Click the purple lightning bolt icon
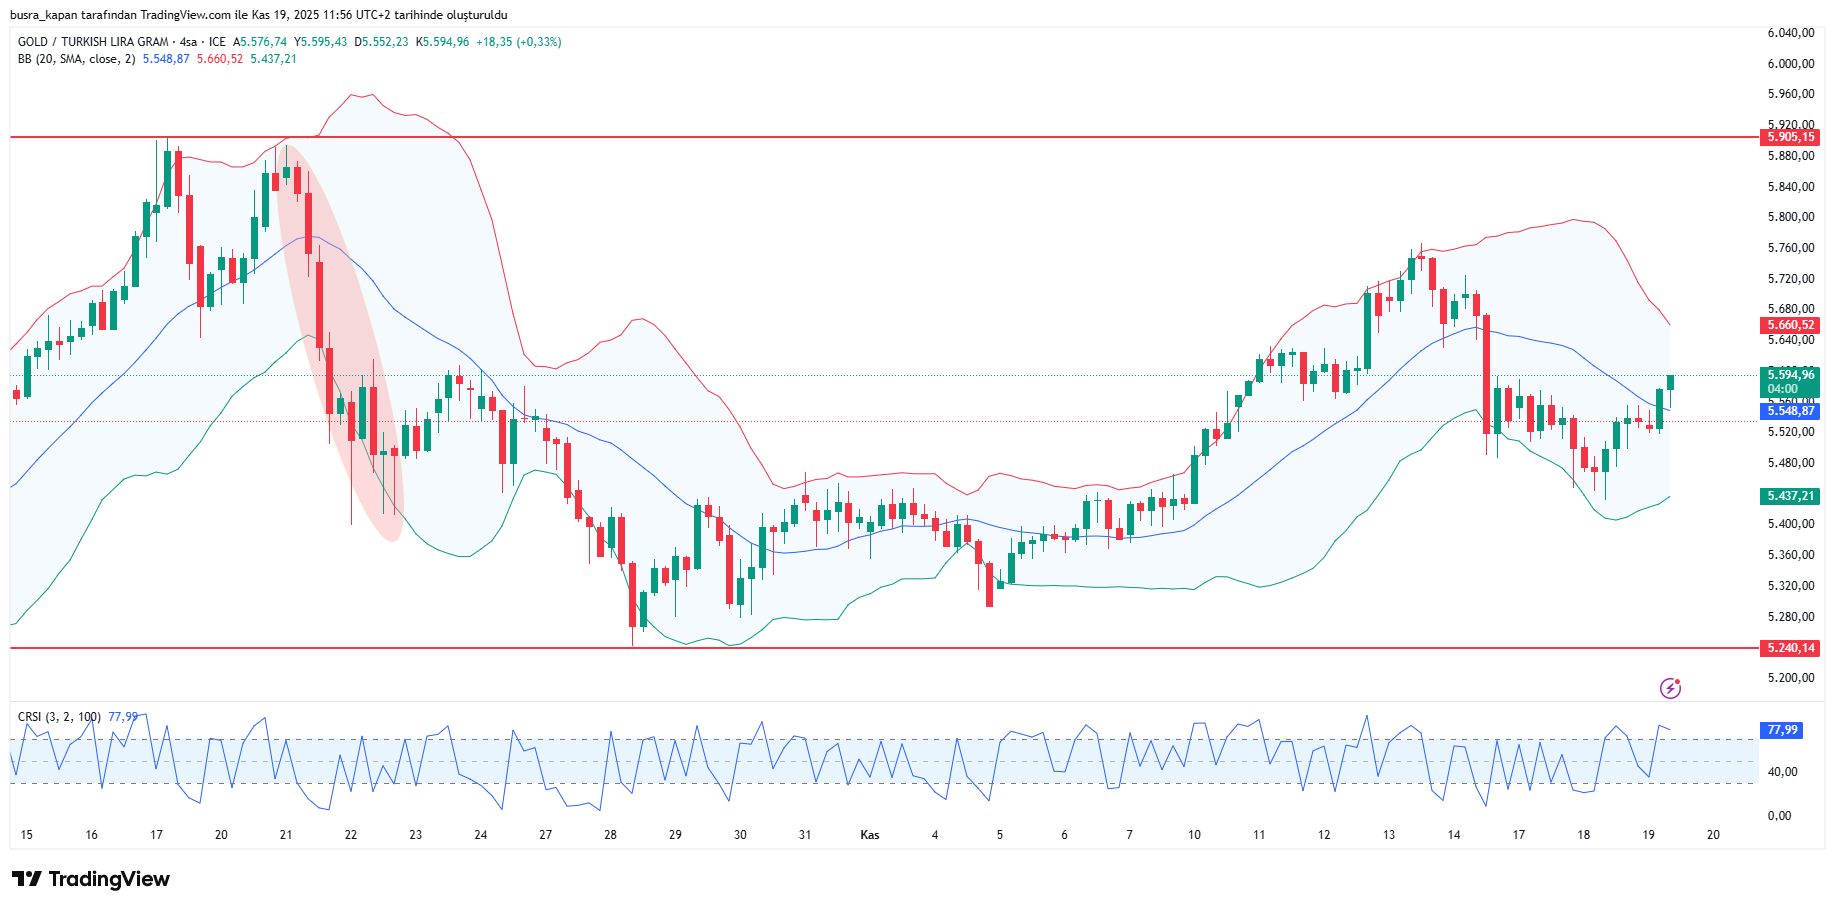Viewport: 1835px width, 909px height. tap(1670, 688)
